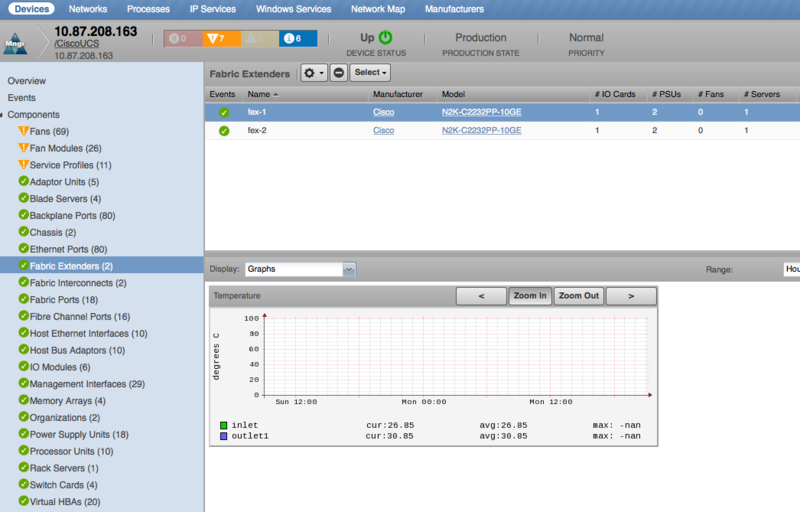Click the green check beside Fabric Extenders
The image size is (800, 512).
pos(23,265)
